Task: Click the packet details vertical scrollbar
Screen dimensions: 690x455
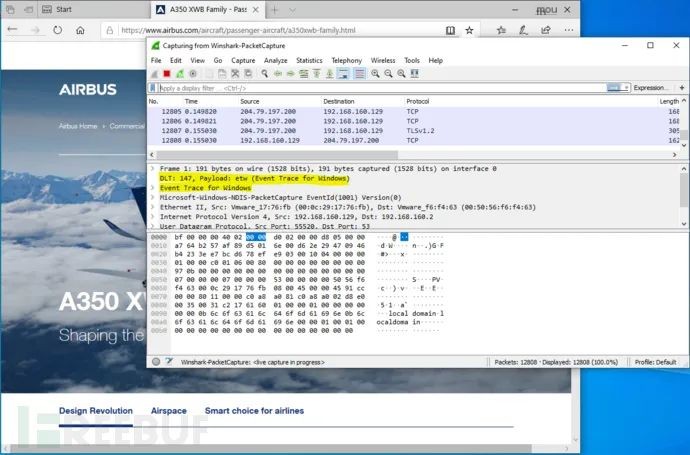Action: (x=683, y=189)
